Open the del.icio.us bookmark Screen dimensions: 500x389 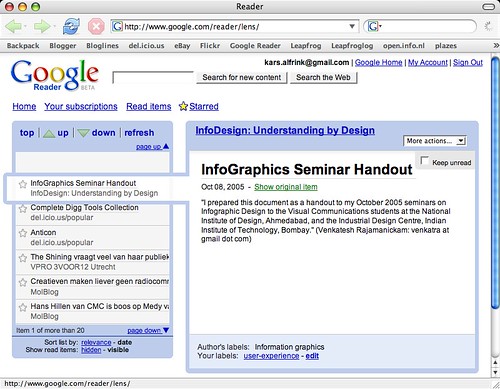point(146,46)
